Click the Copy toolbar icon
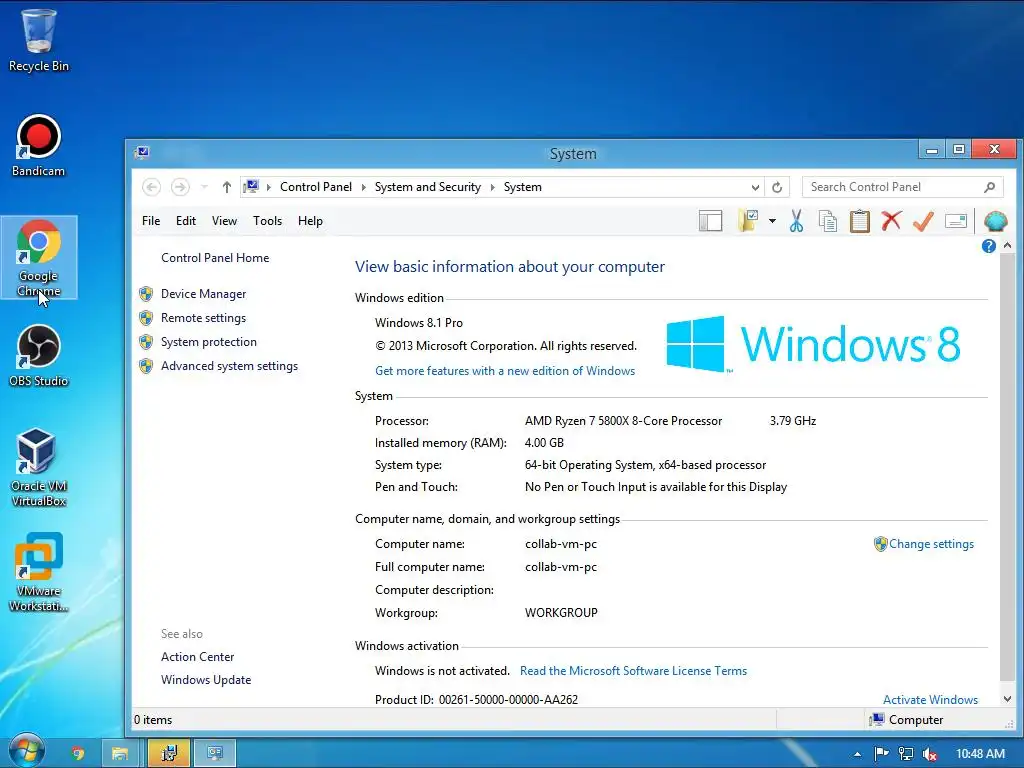 tap(828, 221)
